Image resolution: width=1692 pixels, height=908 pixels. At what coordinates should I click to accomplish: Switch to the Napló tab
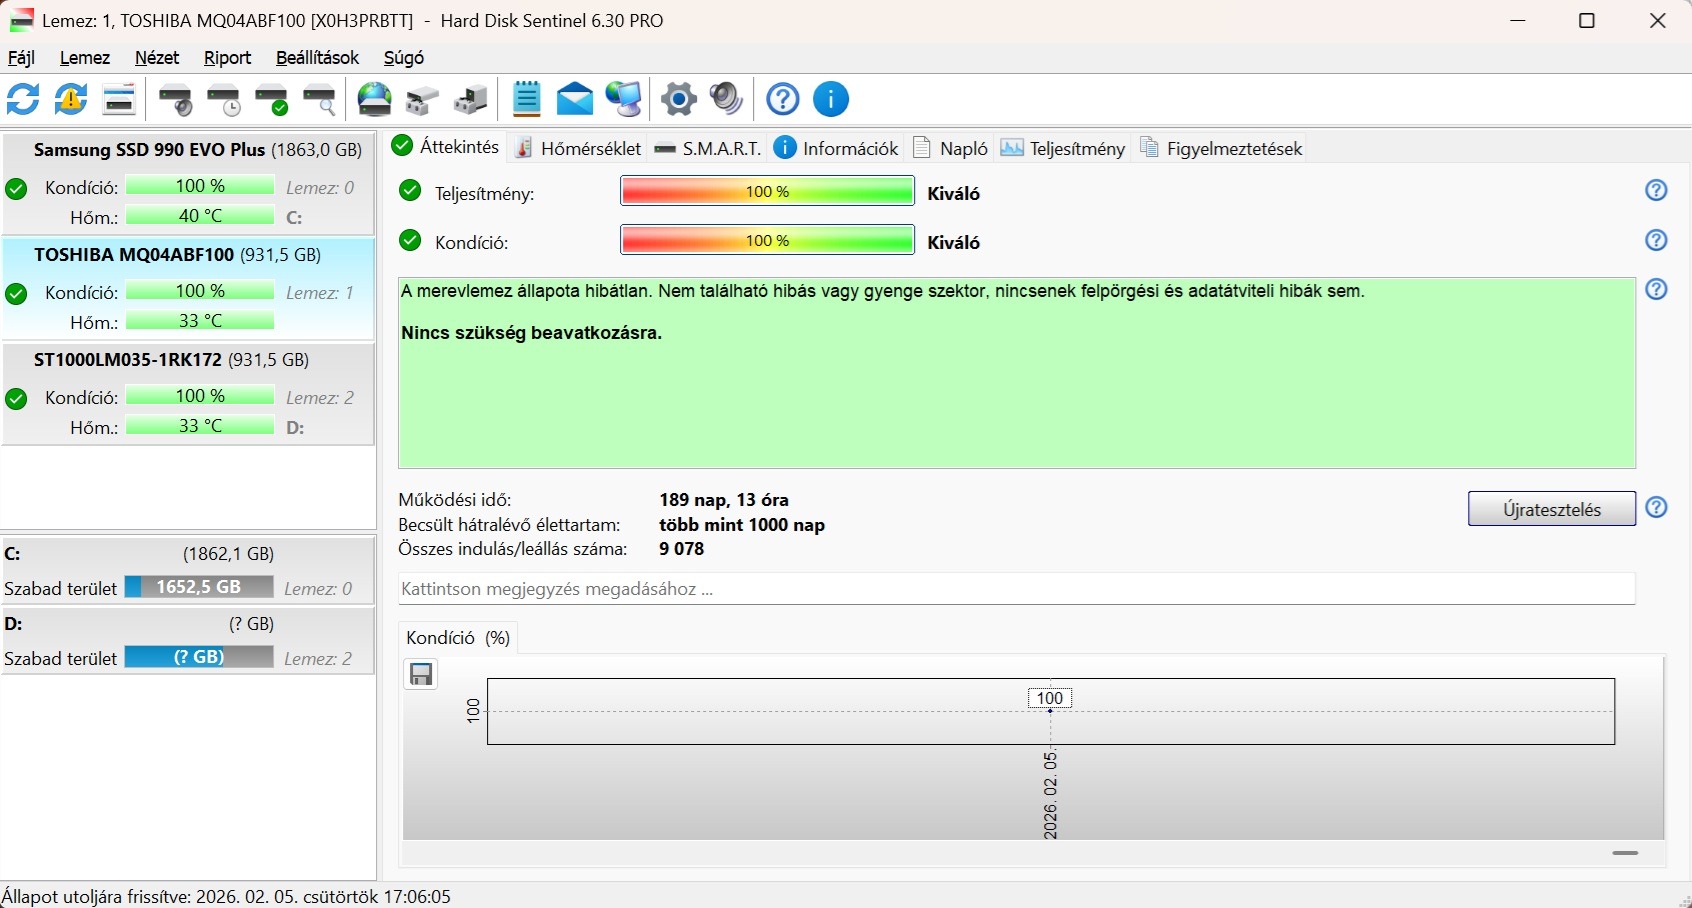(950, 148)
